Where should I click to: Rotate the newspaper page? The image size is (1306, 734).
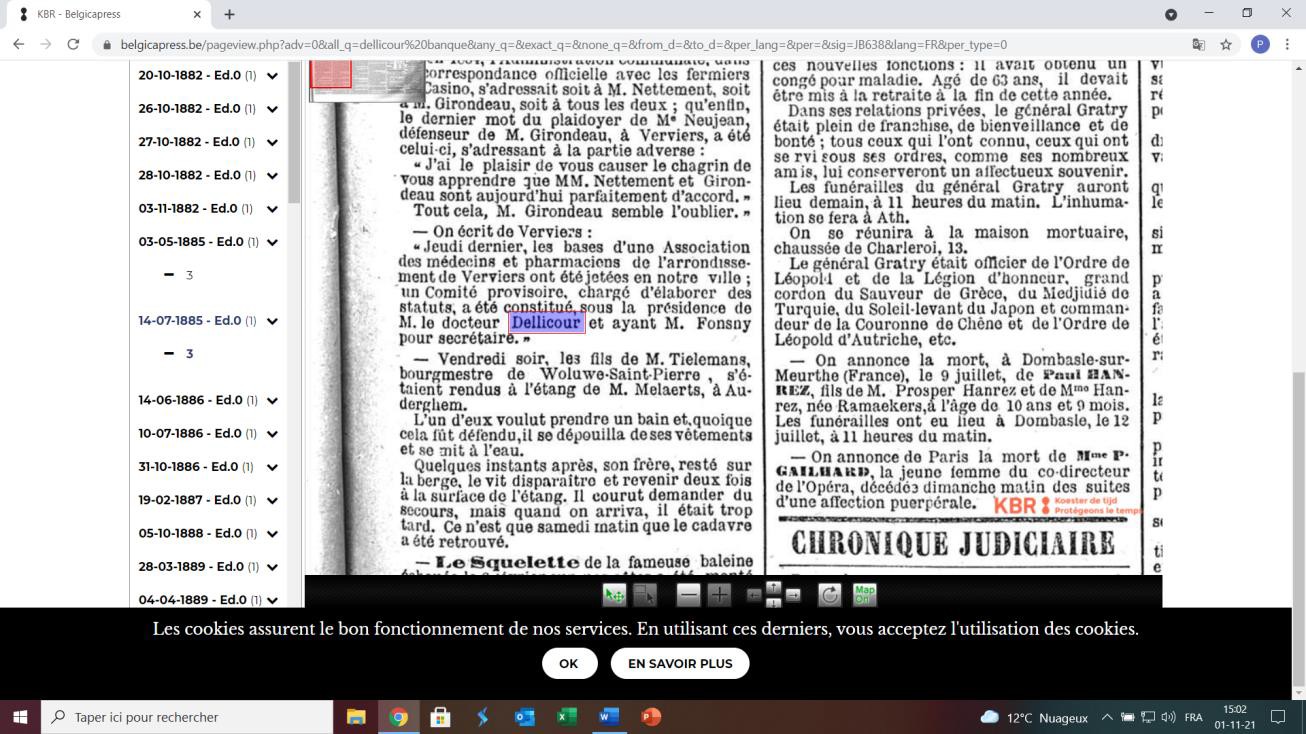pyautogui.click(x=829, y=595)
